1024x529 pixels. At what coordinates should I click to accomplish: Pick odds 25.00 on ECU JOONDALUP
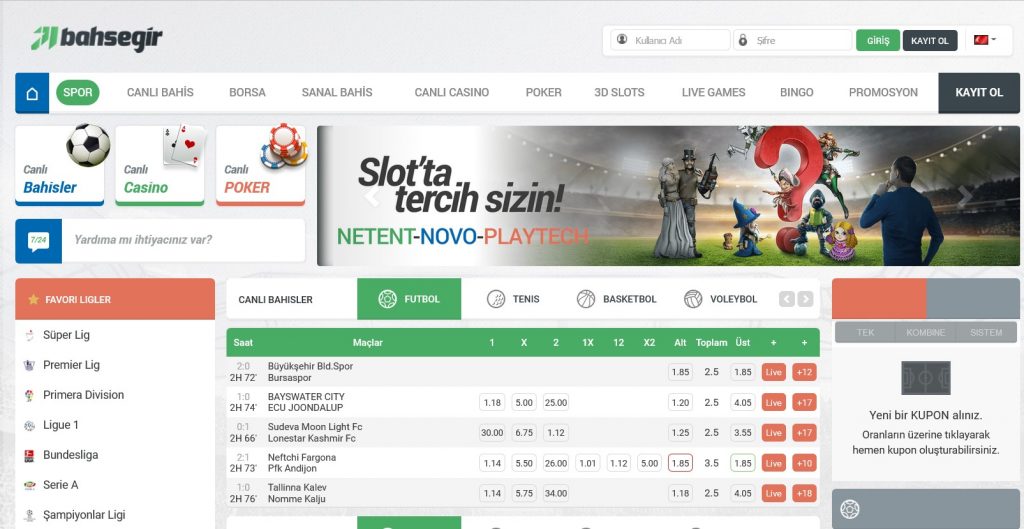pos(556,402)
